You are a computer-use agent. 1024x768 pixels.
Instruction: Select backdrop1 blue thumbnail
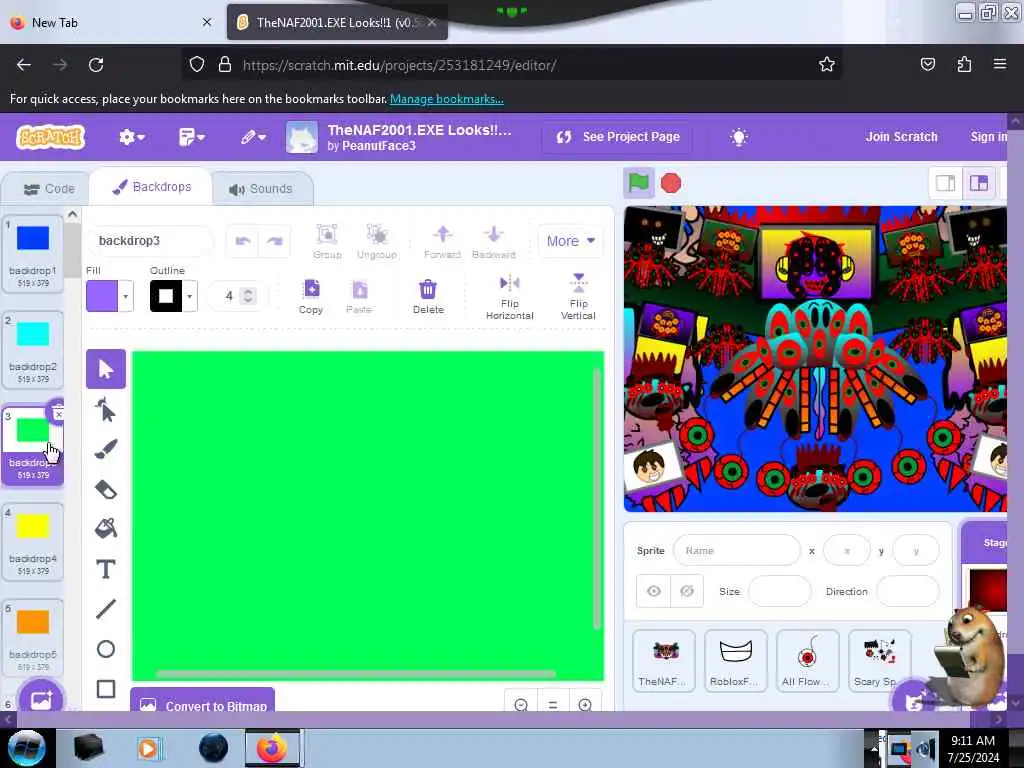coord(33,255)
